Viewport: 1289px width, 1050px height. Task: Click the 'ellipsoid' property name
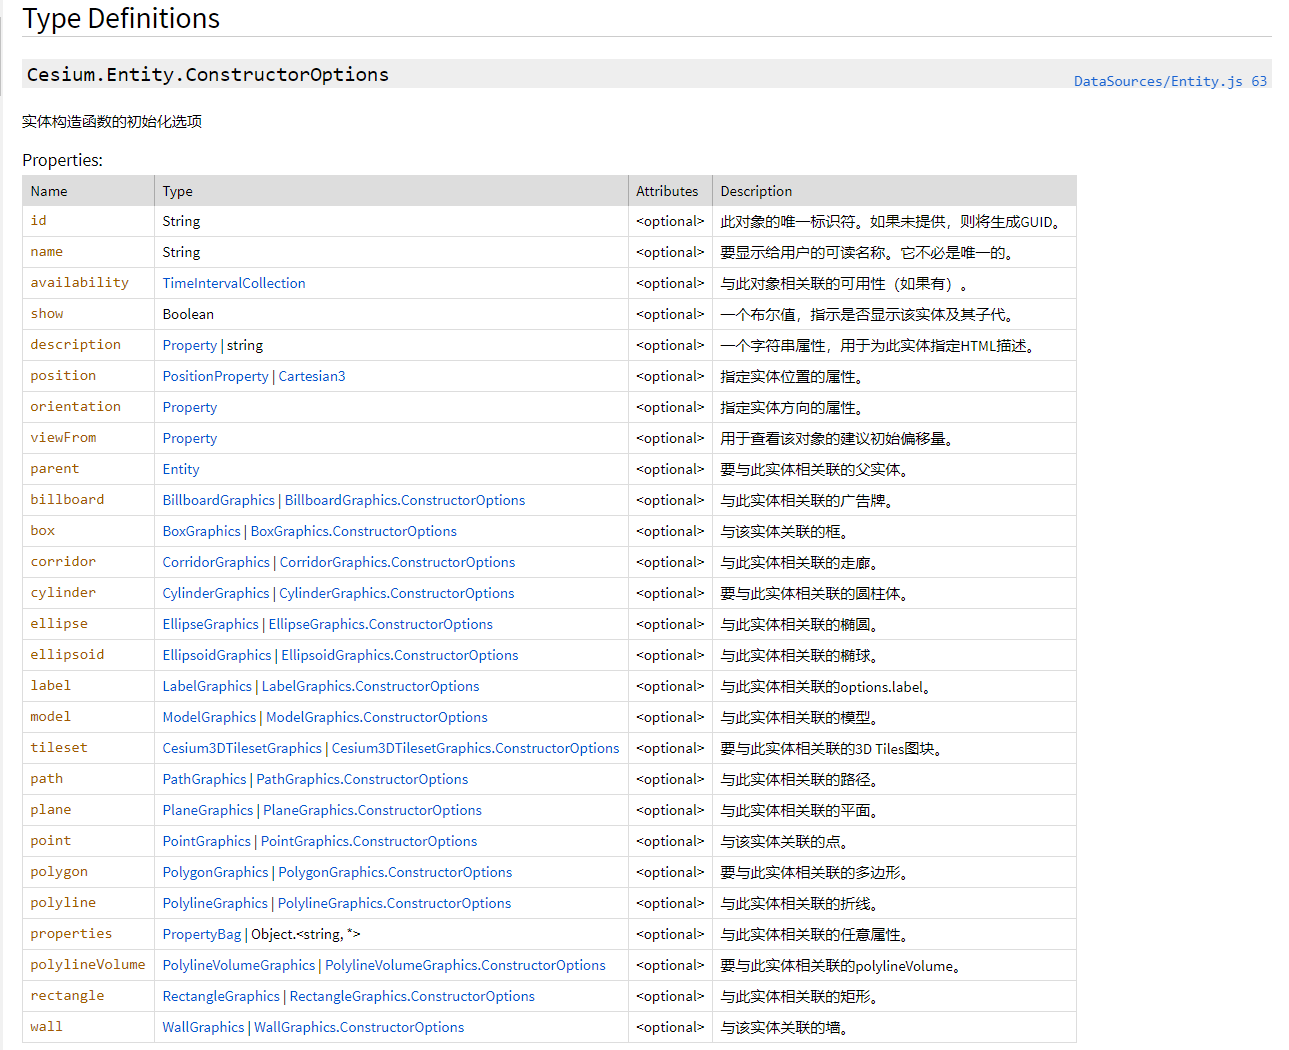[x=67, y=655]
